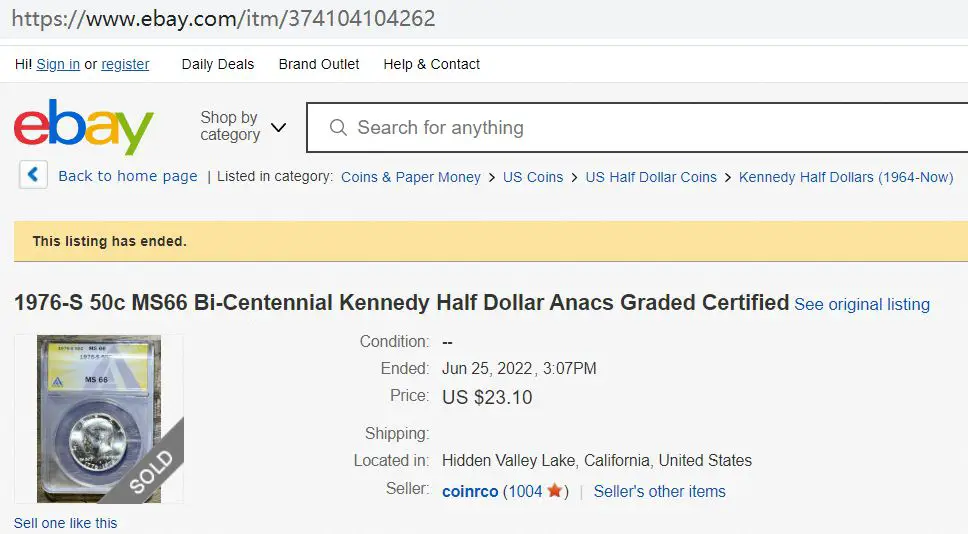
Task: Click the register link
Action: point(125,64)
